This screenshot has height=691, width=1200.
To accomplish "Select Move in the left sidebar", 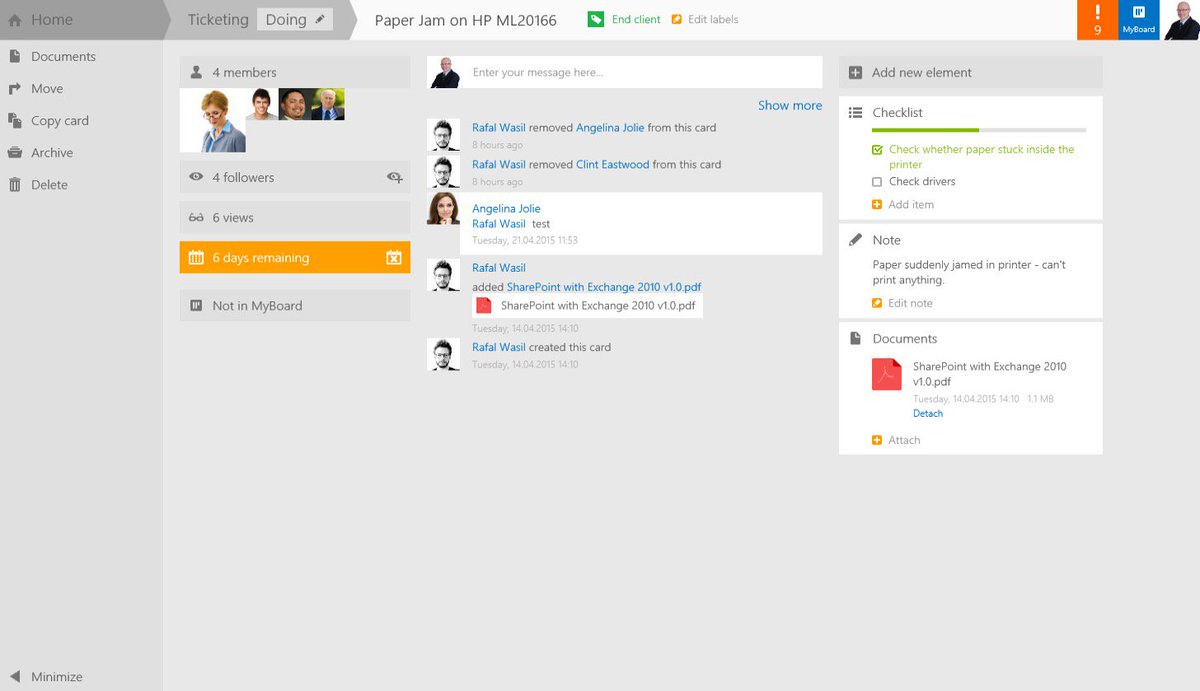I will 47,89.
